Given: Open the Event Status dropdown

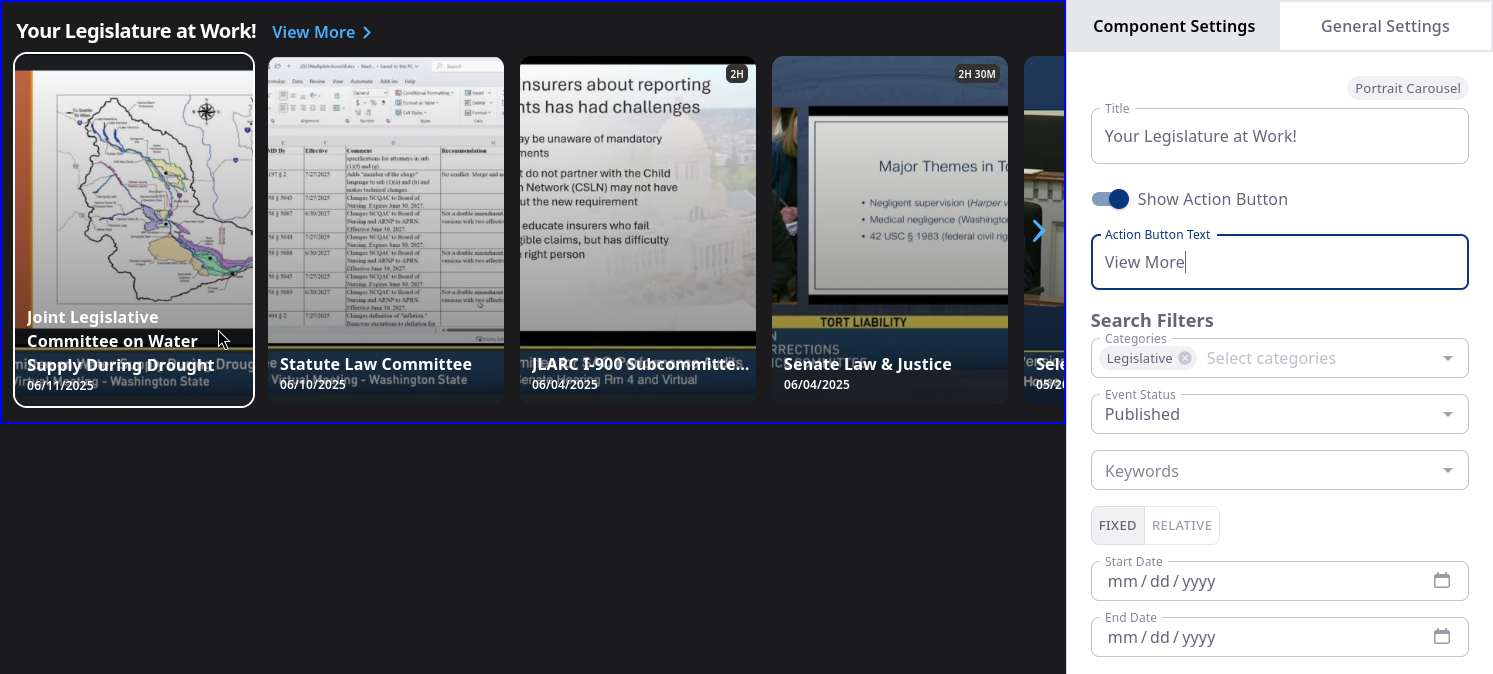Looking at the screenshot, I should [1279, 414].
